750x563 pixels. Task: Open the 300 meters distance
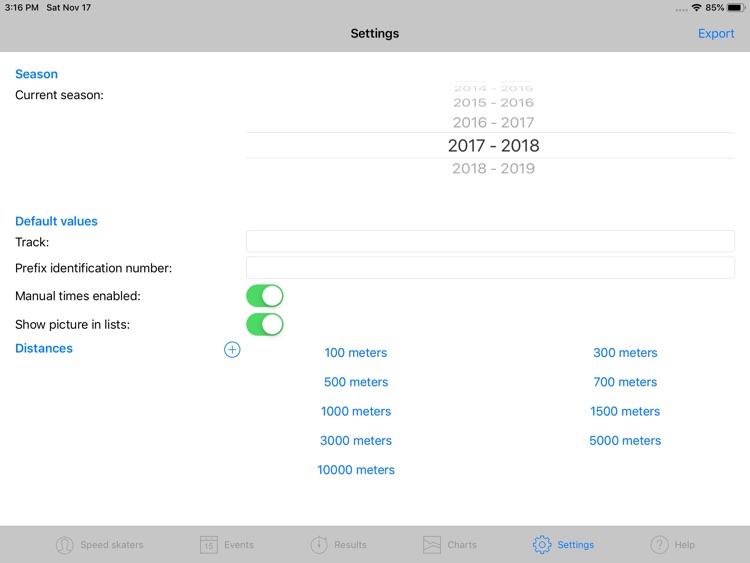click(x=625, y=353)
